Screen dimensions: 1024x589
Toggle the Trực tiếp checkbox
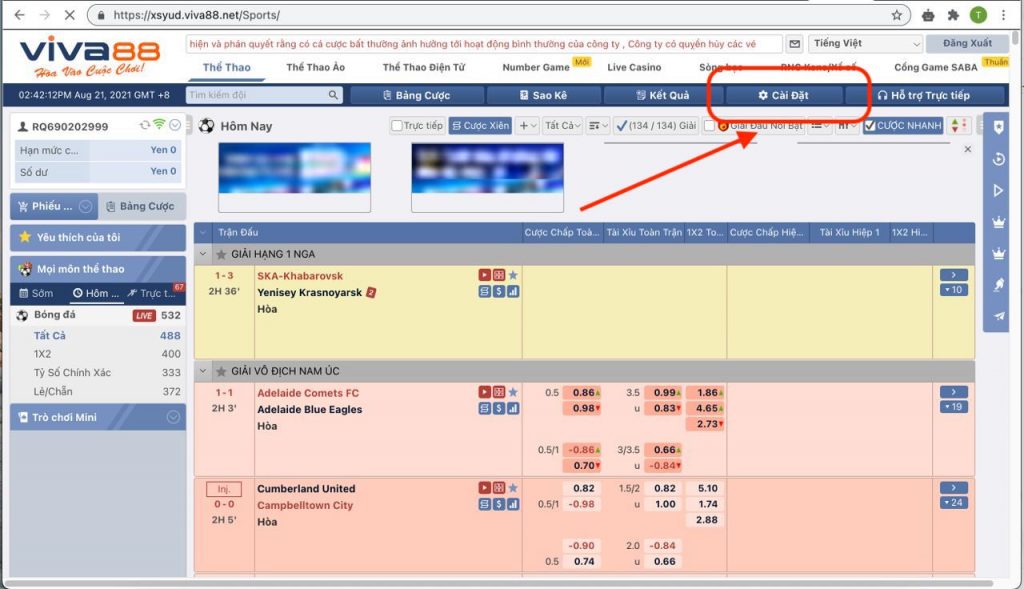click(396, 125)
